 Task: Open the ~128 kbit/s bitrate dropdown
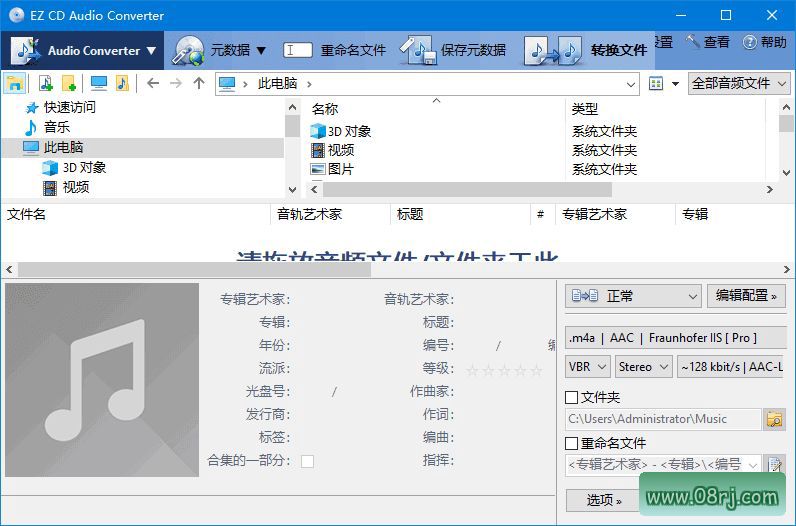(x=732, y=367)
